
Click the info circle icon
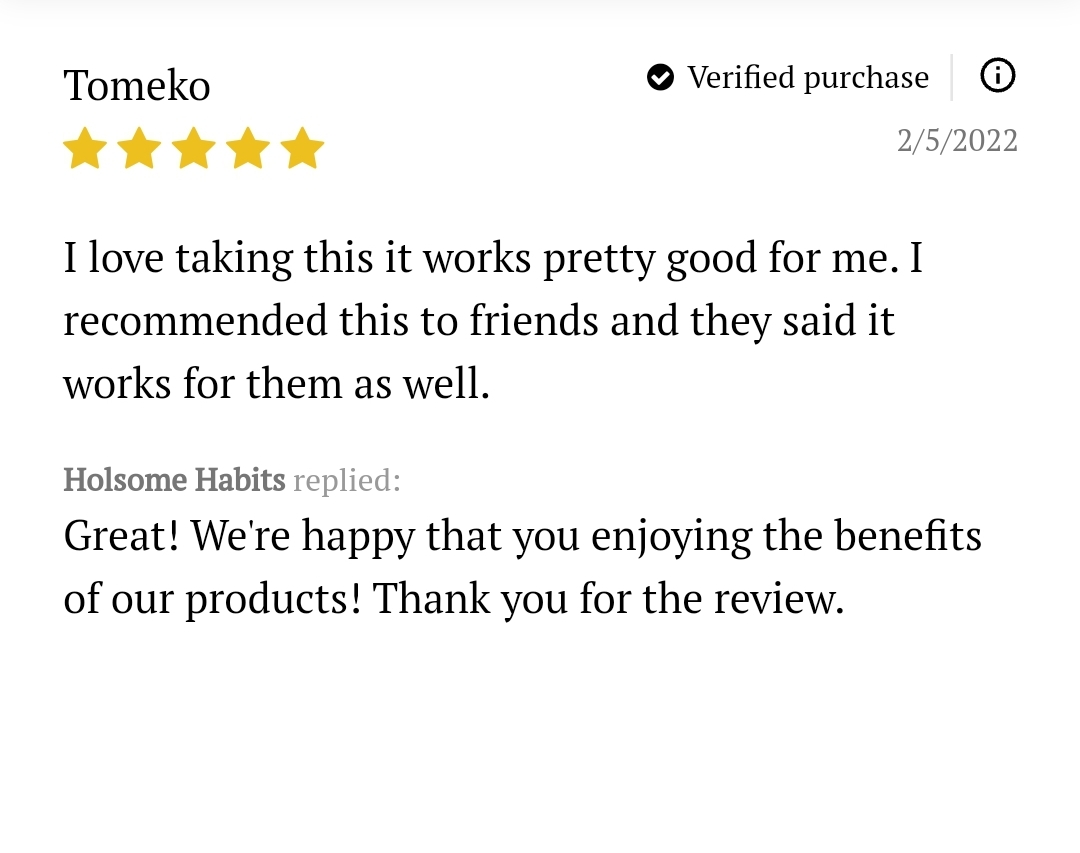(997, 76)
